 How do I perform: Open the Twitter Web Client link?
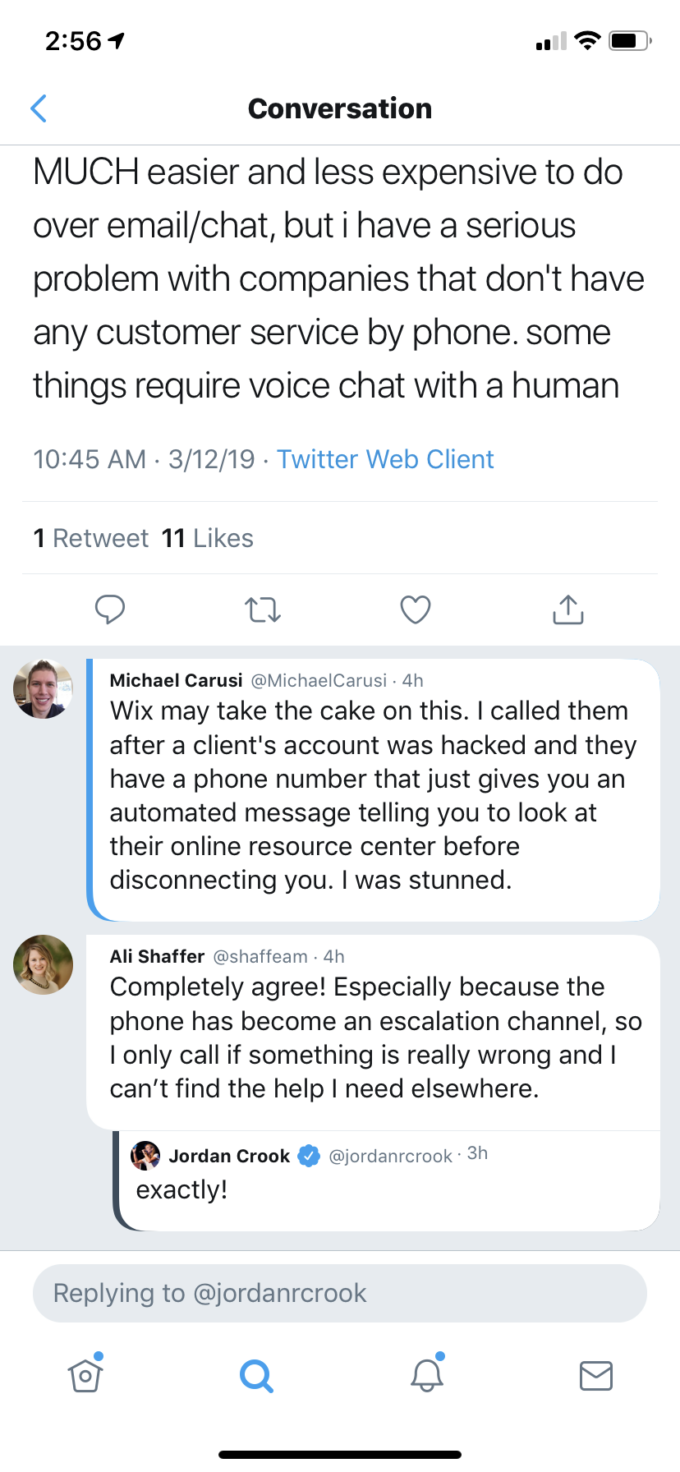click(x=385, y=459)
